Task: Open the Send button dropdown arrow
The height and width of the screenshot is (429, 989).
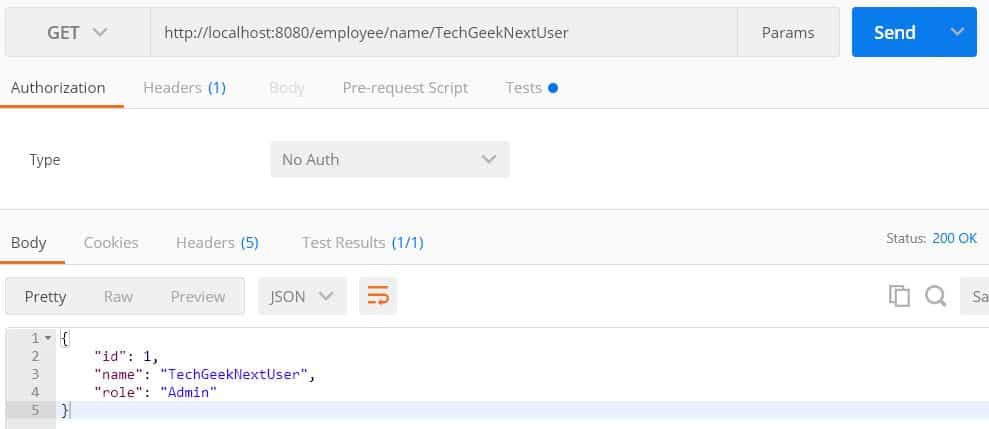Action: tap(957, 32)
